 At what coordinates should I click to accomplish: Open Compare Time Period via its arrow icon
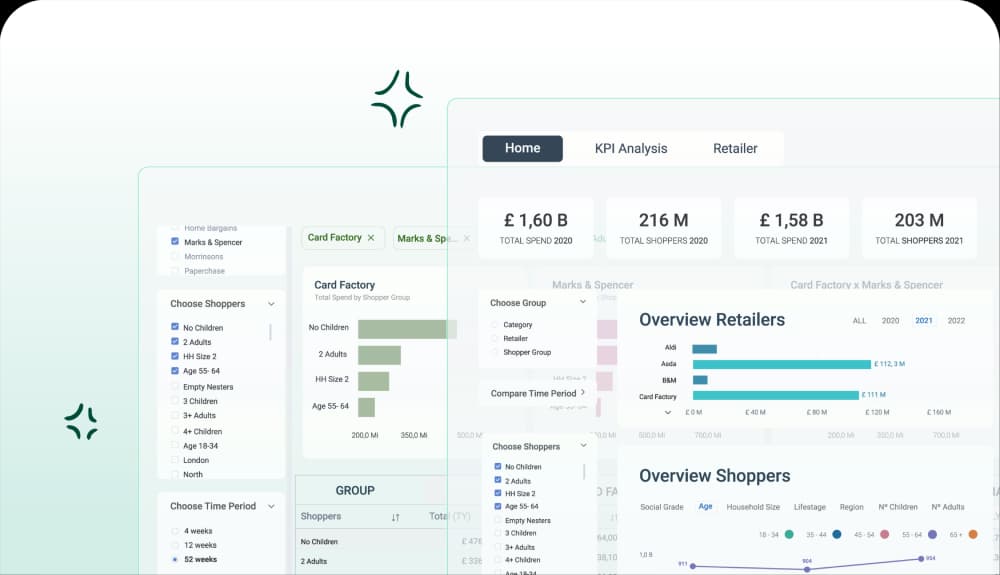(x=582, y=393)
